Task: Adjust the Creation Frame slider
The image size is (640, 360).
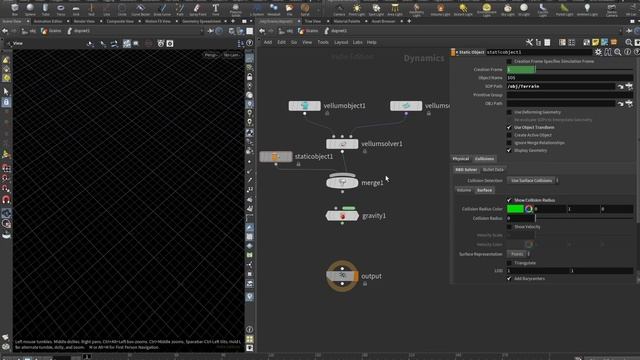Action: tap(584, 70)
